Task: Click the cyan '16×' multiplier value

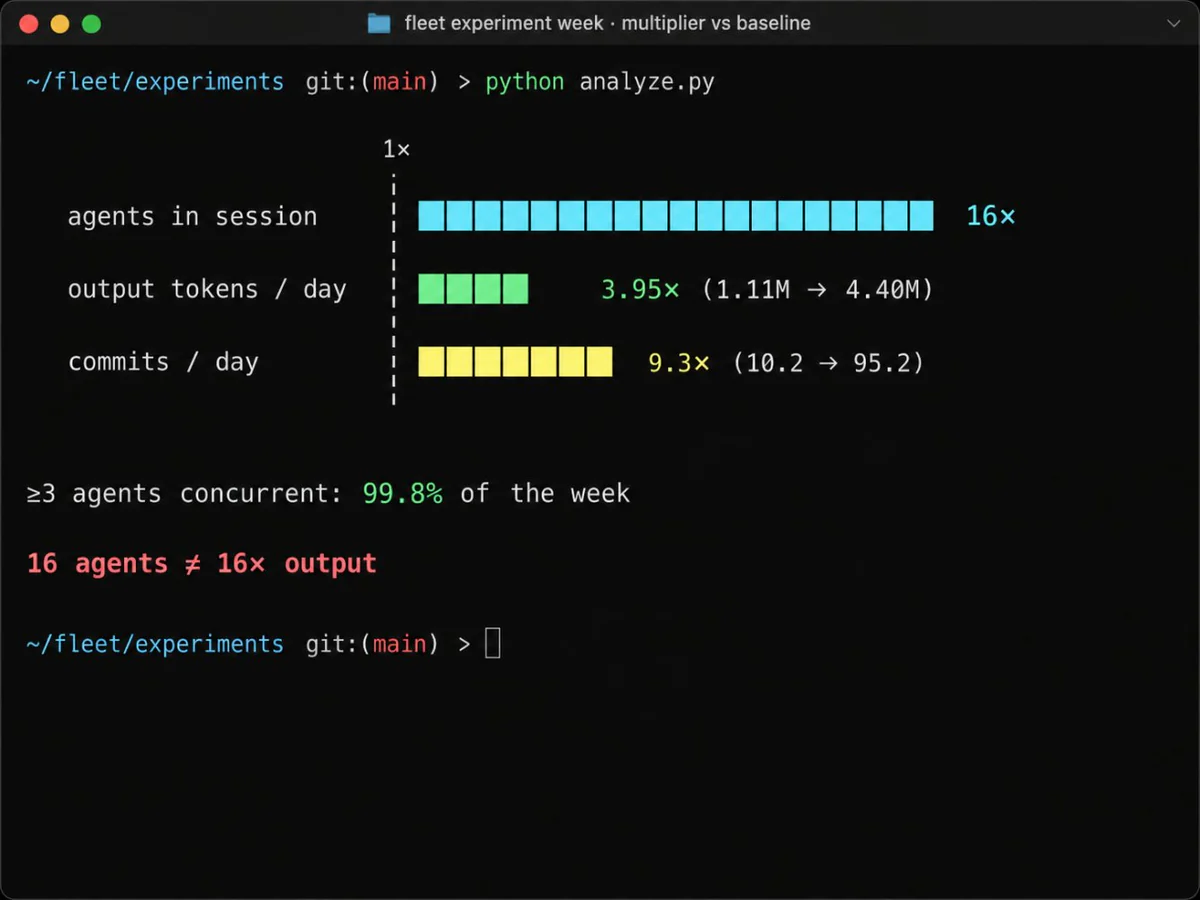Action: click(991, 217)
